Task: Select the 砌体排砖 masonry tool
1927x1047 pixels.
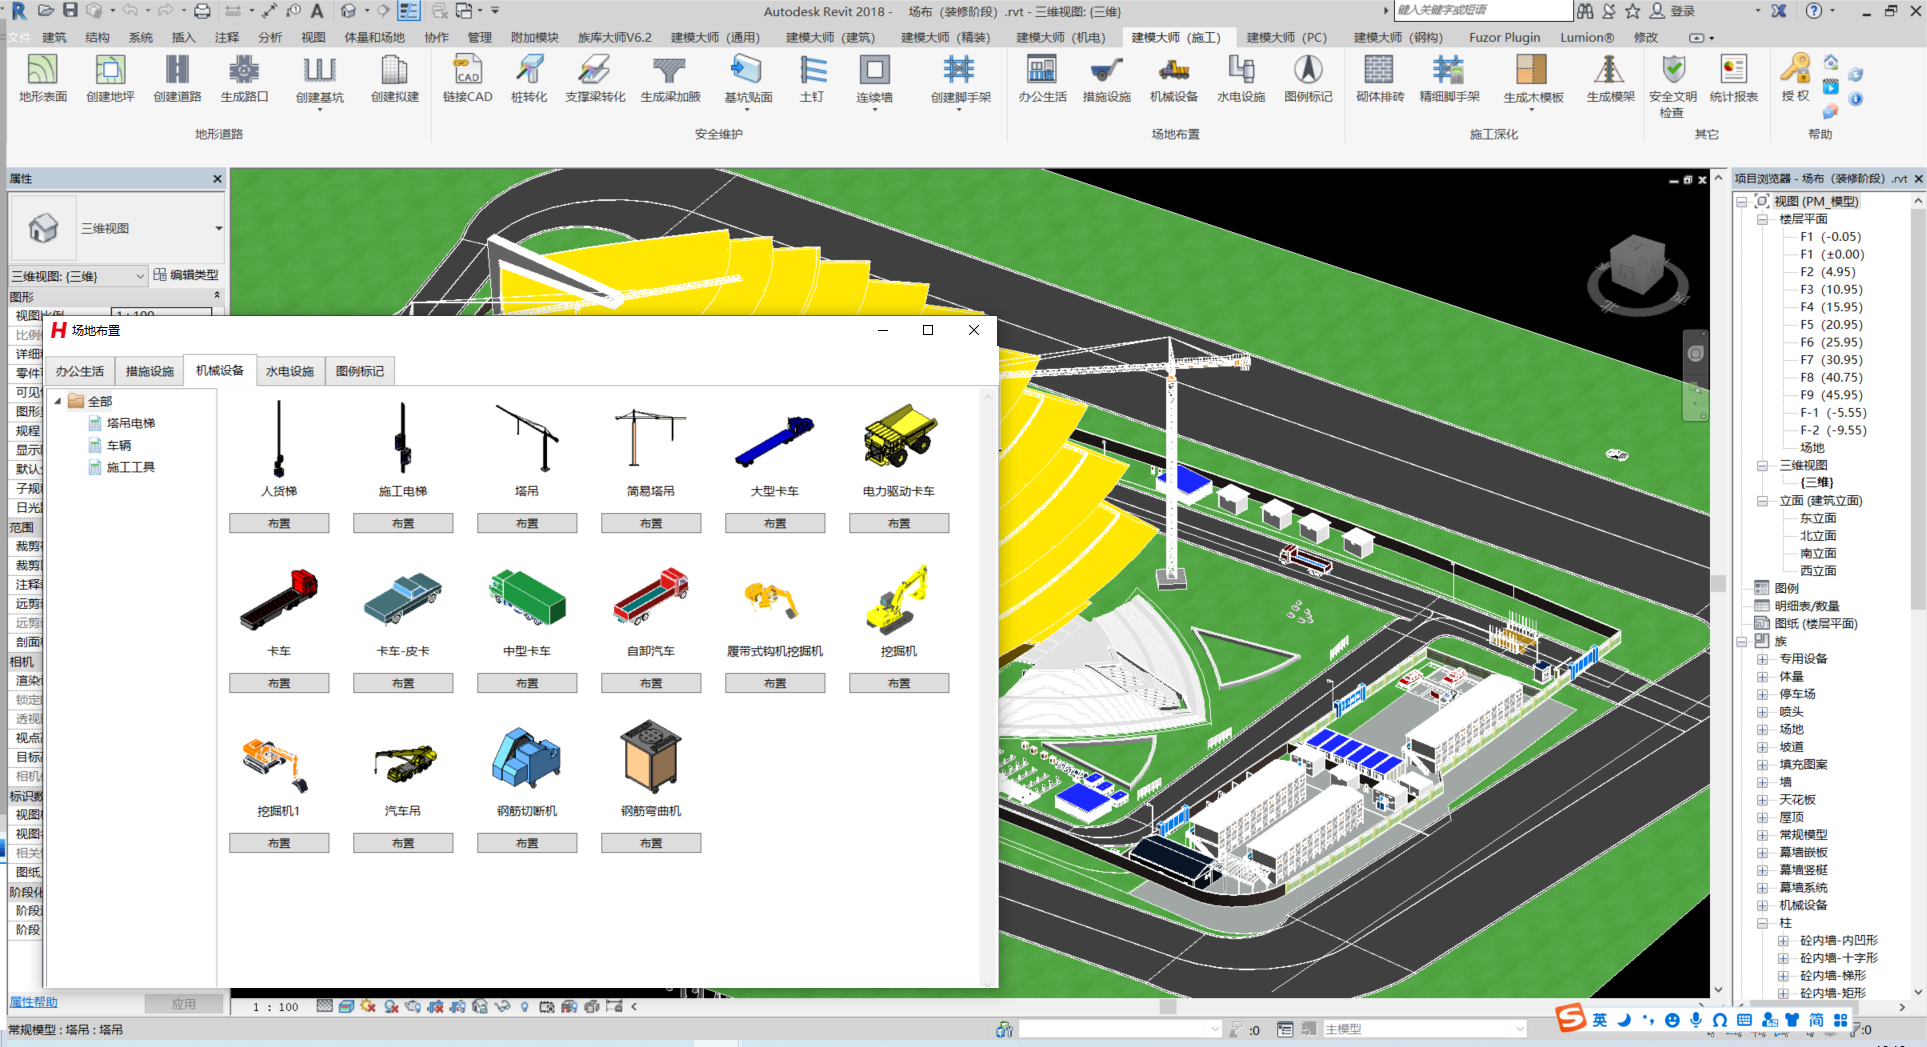Action: (1379, 78)
